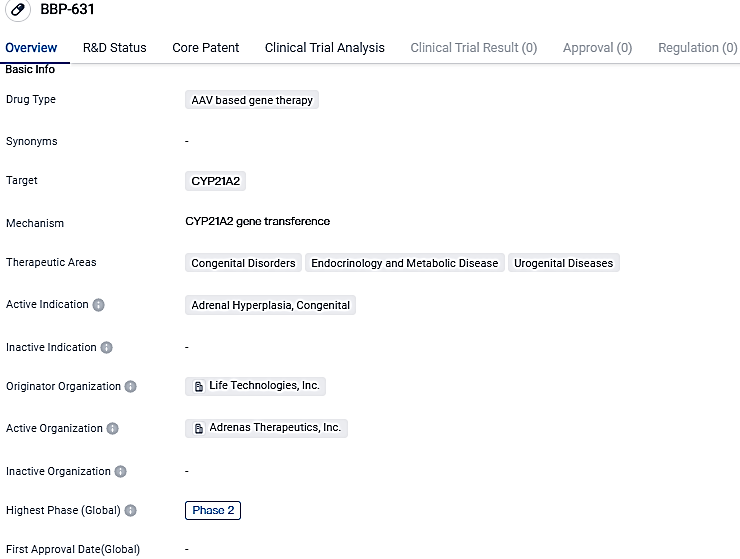Click info icon beside Active Organization
This screenshot has width=740, height=559.
pos(113,429)
